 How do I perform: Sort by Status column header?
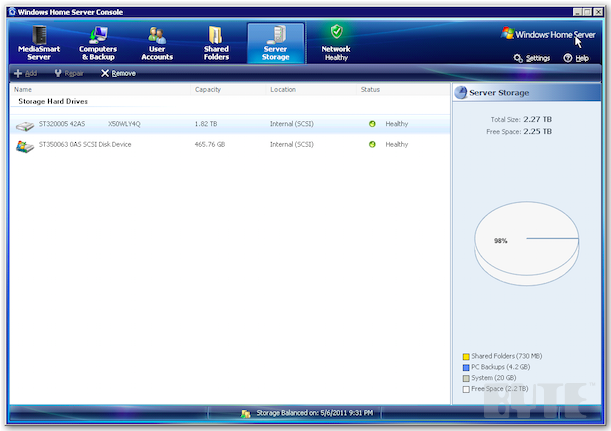click(370, 90)
